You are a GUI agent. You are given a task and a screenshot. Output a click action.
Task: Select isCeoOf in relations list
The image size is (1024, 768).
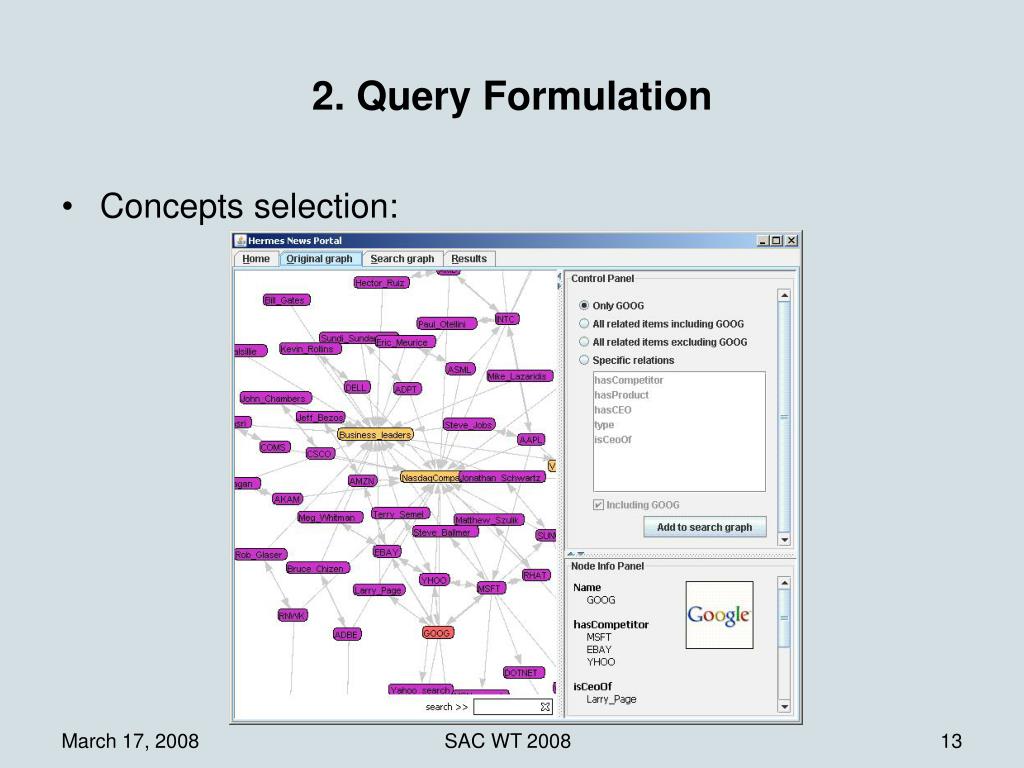pyautogui.click(x=613, y=440)
